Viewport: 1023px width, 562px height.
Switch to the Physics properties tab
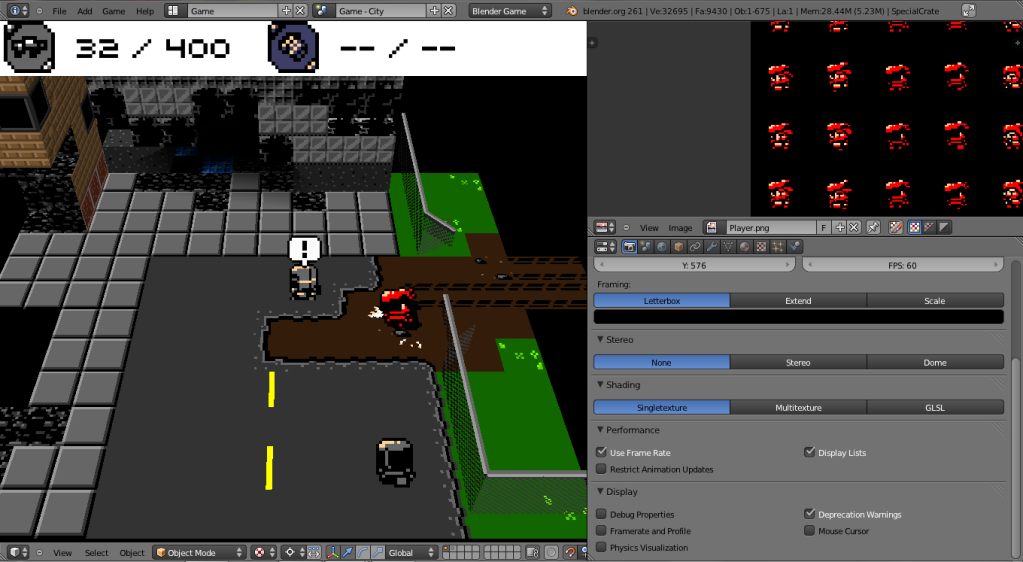pos(794,246)
